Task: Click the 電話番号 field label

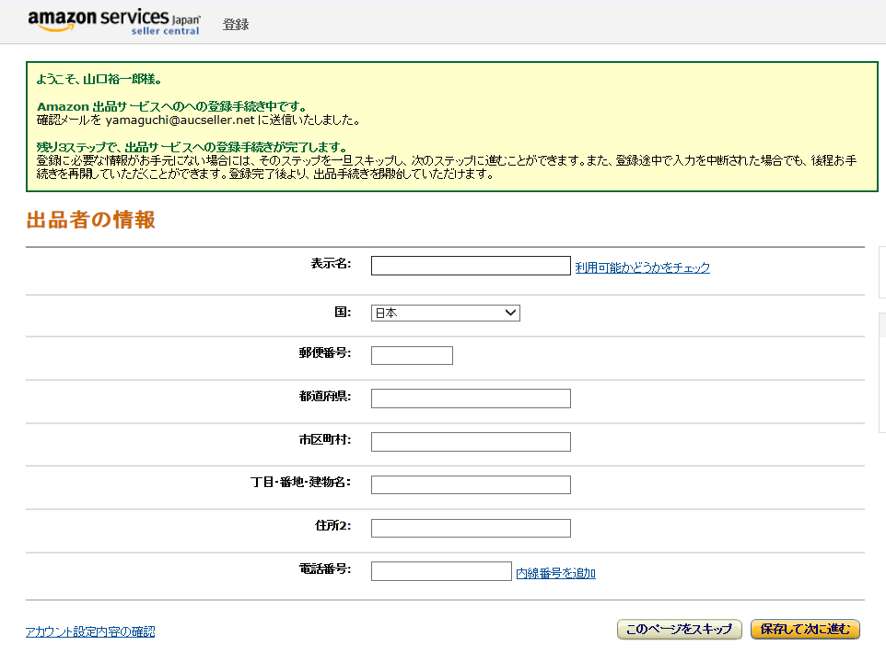Action: (x=324, y=569)
